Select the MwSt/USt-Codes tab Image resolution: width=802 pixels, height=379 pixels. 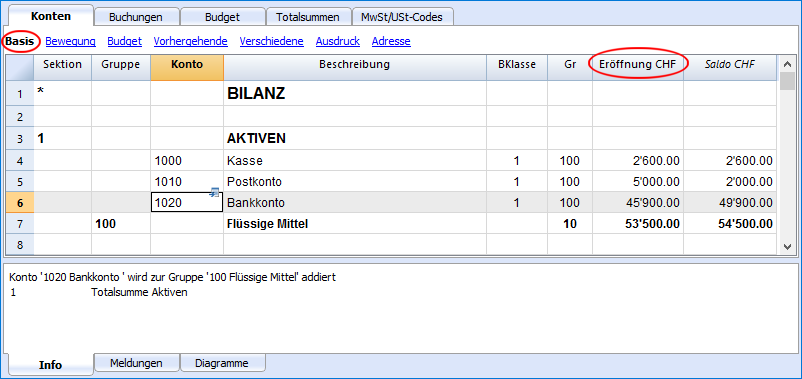click(x=404, y=16)
